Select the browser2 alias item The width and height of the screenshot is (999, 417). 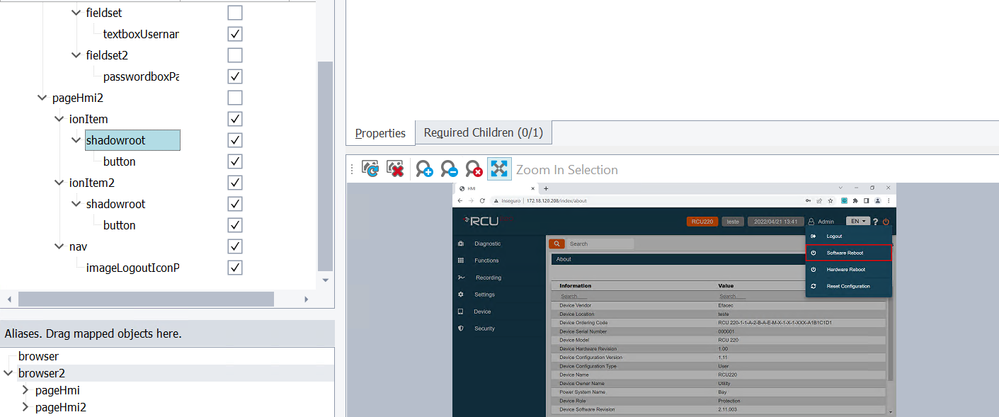[x=41, y=374]
